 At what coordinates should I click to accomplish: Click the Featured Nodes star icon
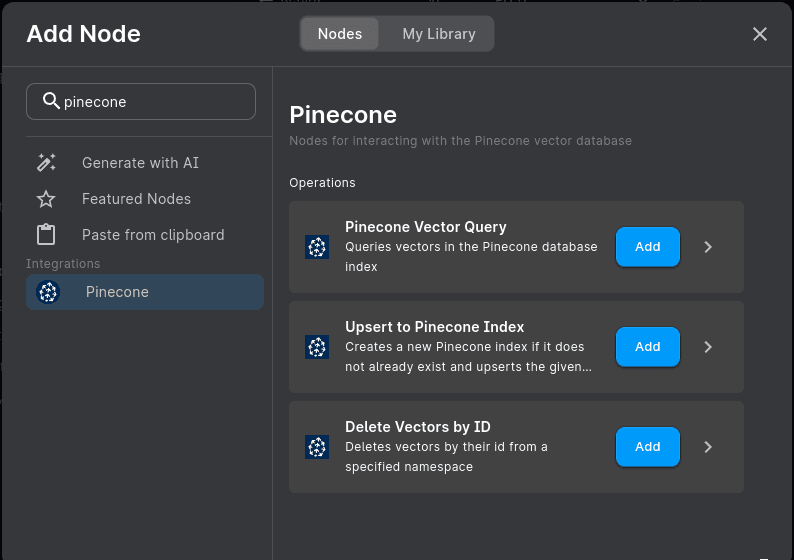pos(46,199)
